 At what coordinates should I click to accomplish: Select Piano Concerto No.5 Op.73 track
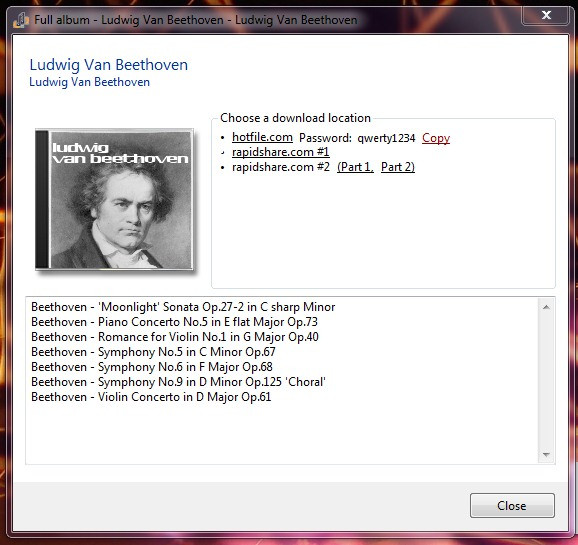pos(174,322)
